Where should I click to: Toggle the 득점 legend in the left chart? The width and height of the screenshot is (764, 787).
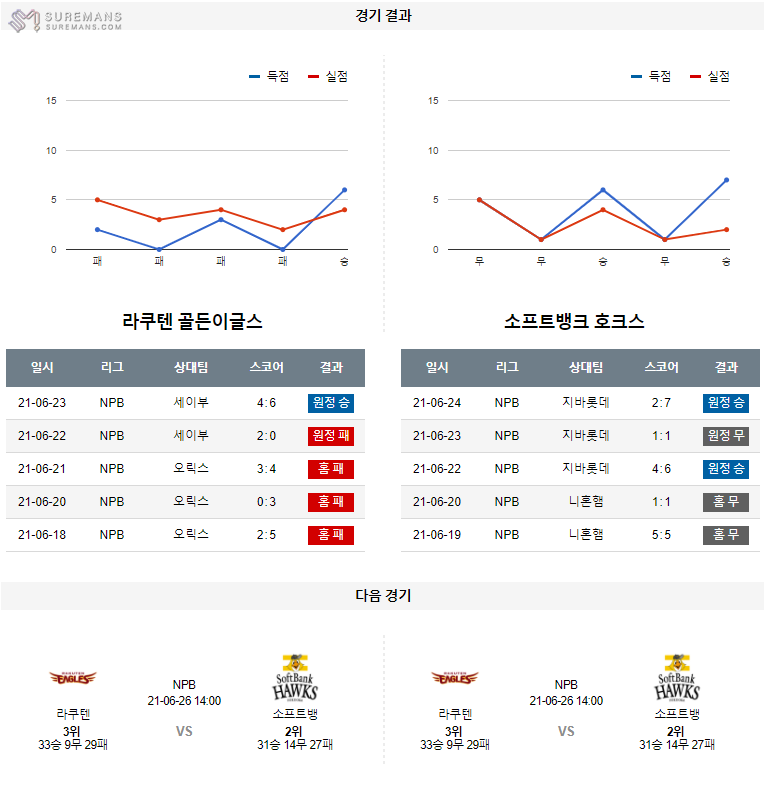click(269, 76)
